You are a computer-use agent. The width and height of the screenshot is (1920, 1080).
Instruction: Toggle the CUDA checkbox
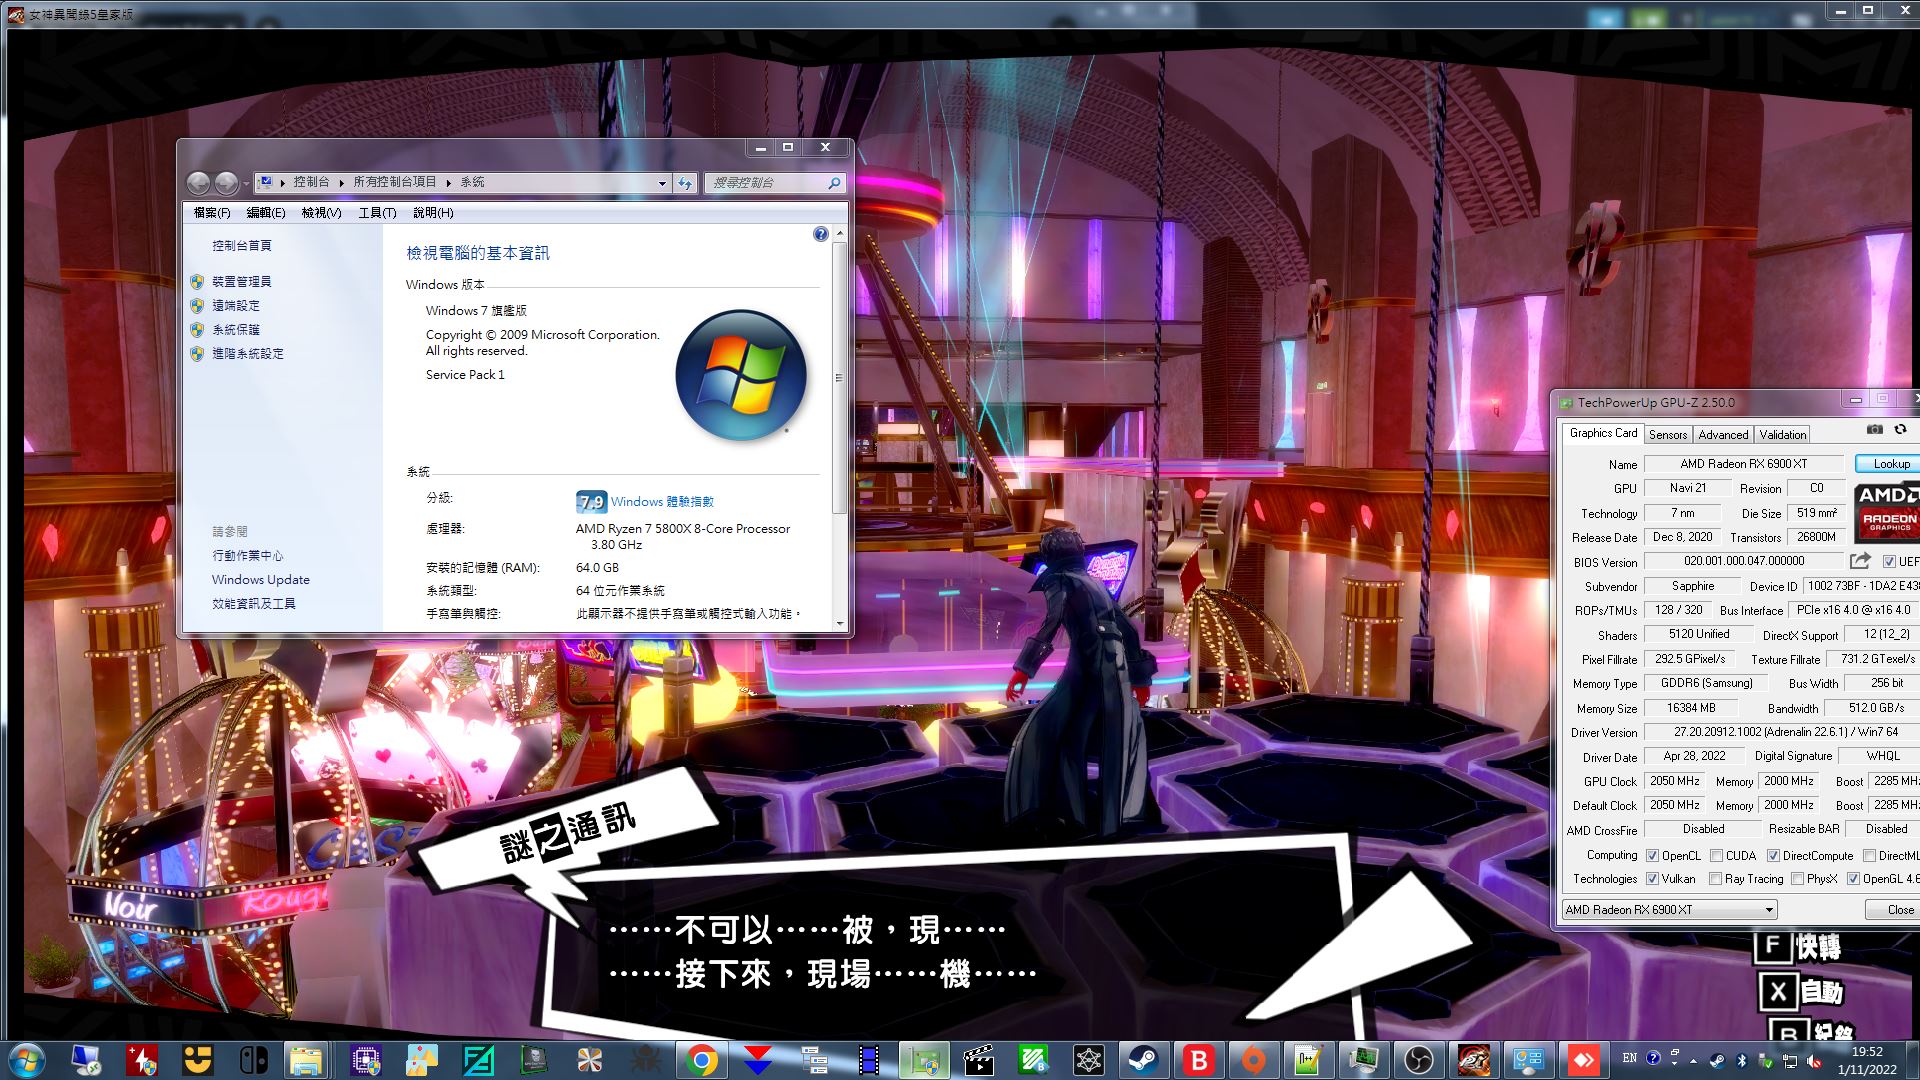(1716, 856)
